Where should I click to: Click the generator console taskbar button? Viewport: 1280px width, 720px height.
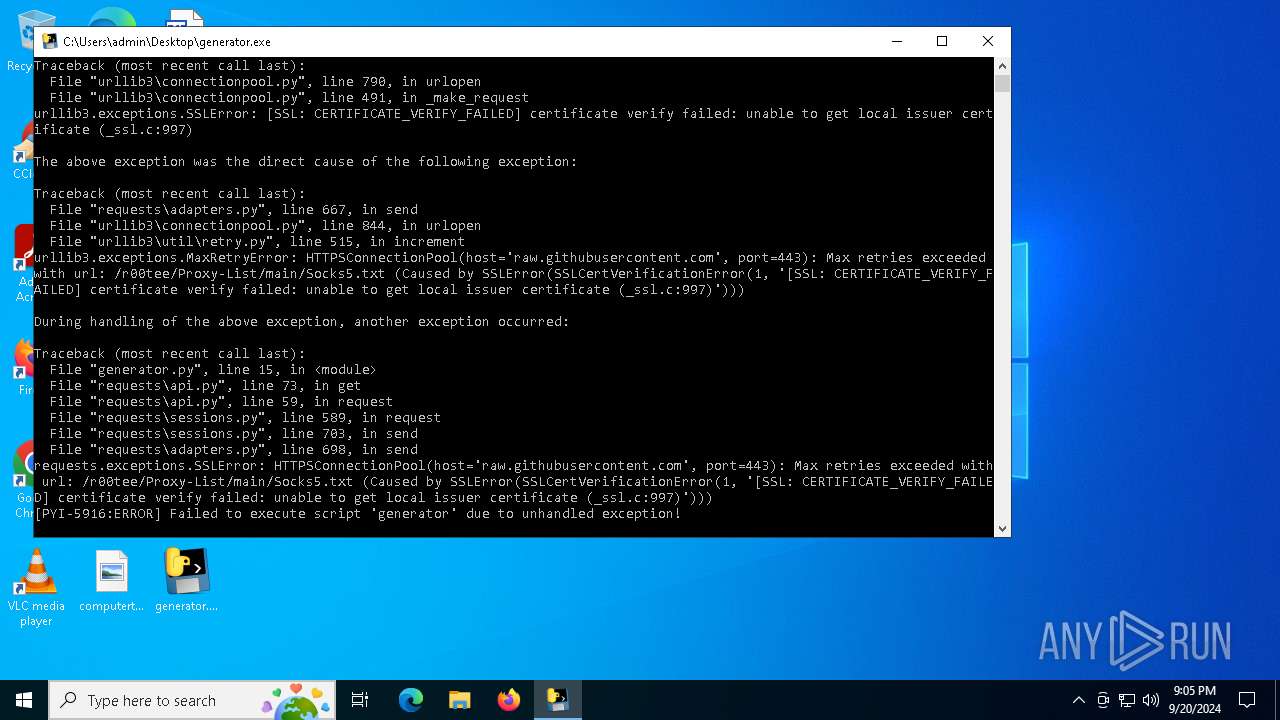(x=557, y=700)
